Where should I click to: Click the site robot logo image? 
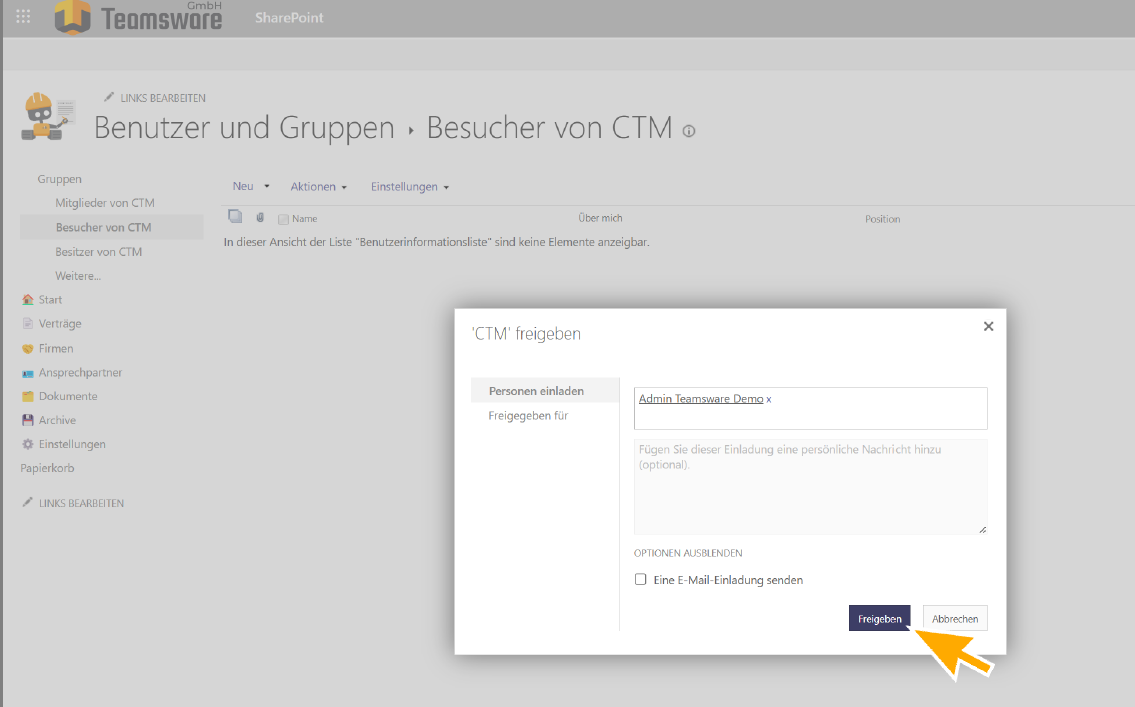47,117
